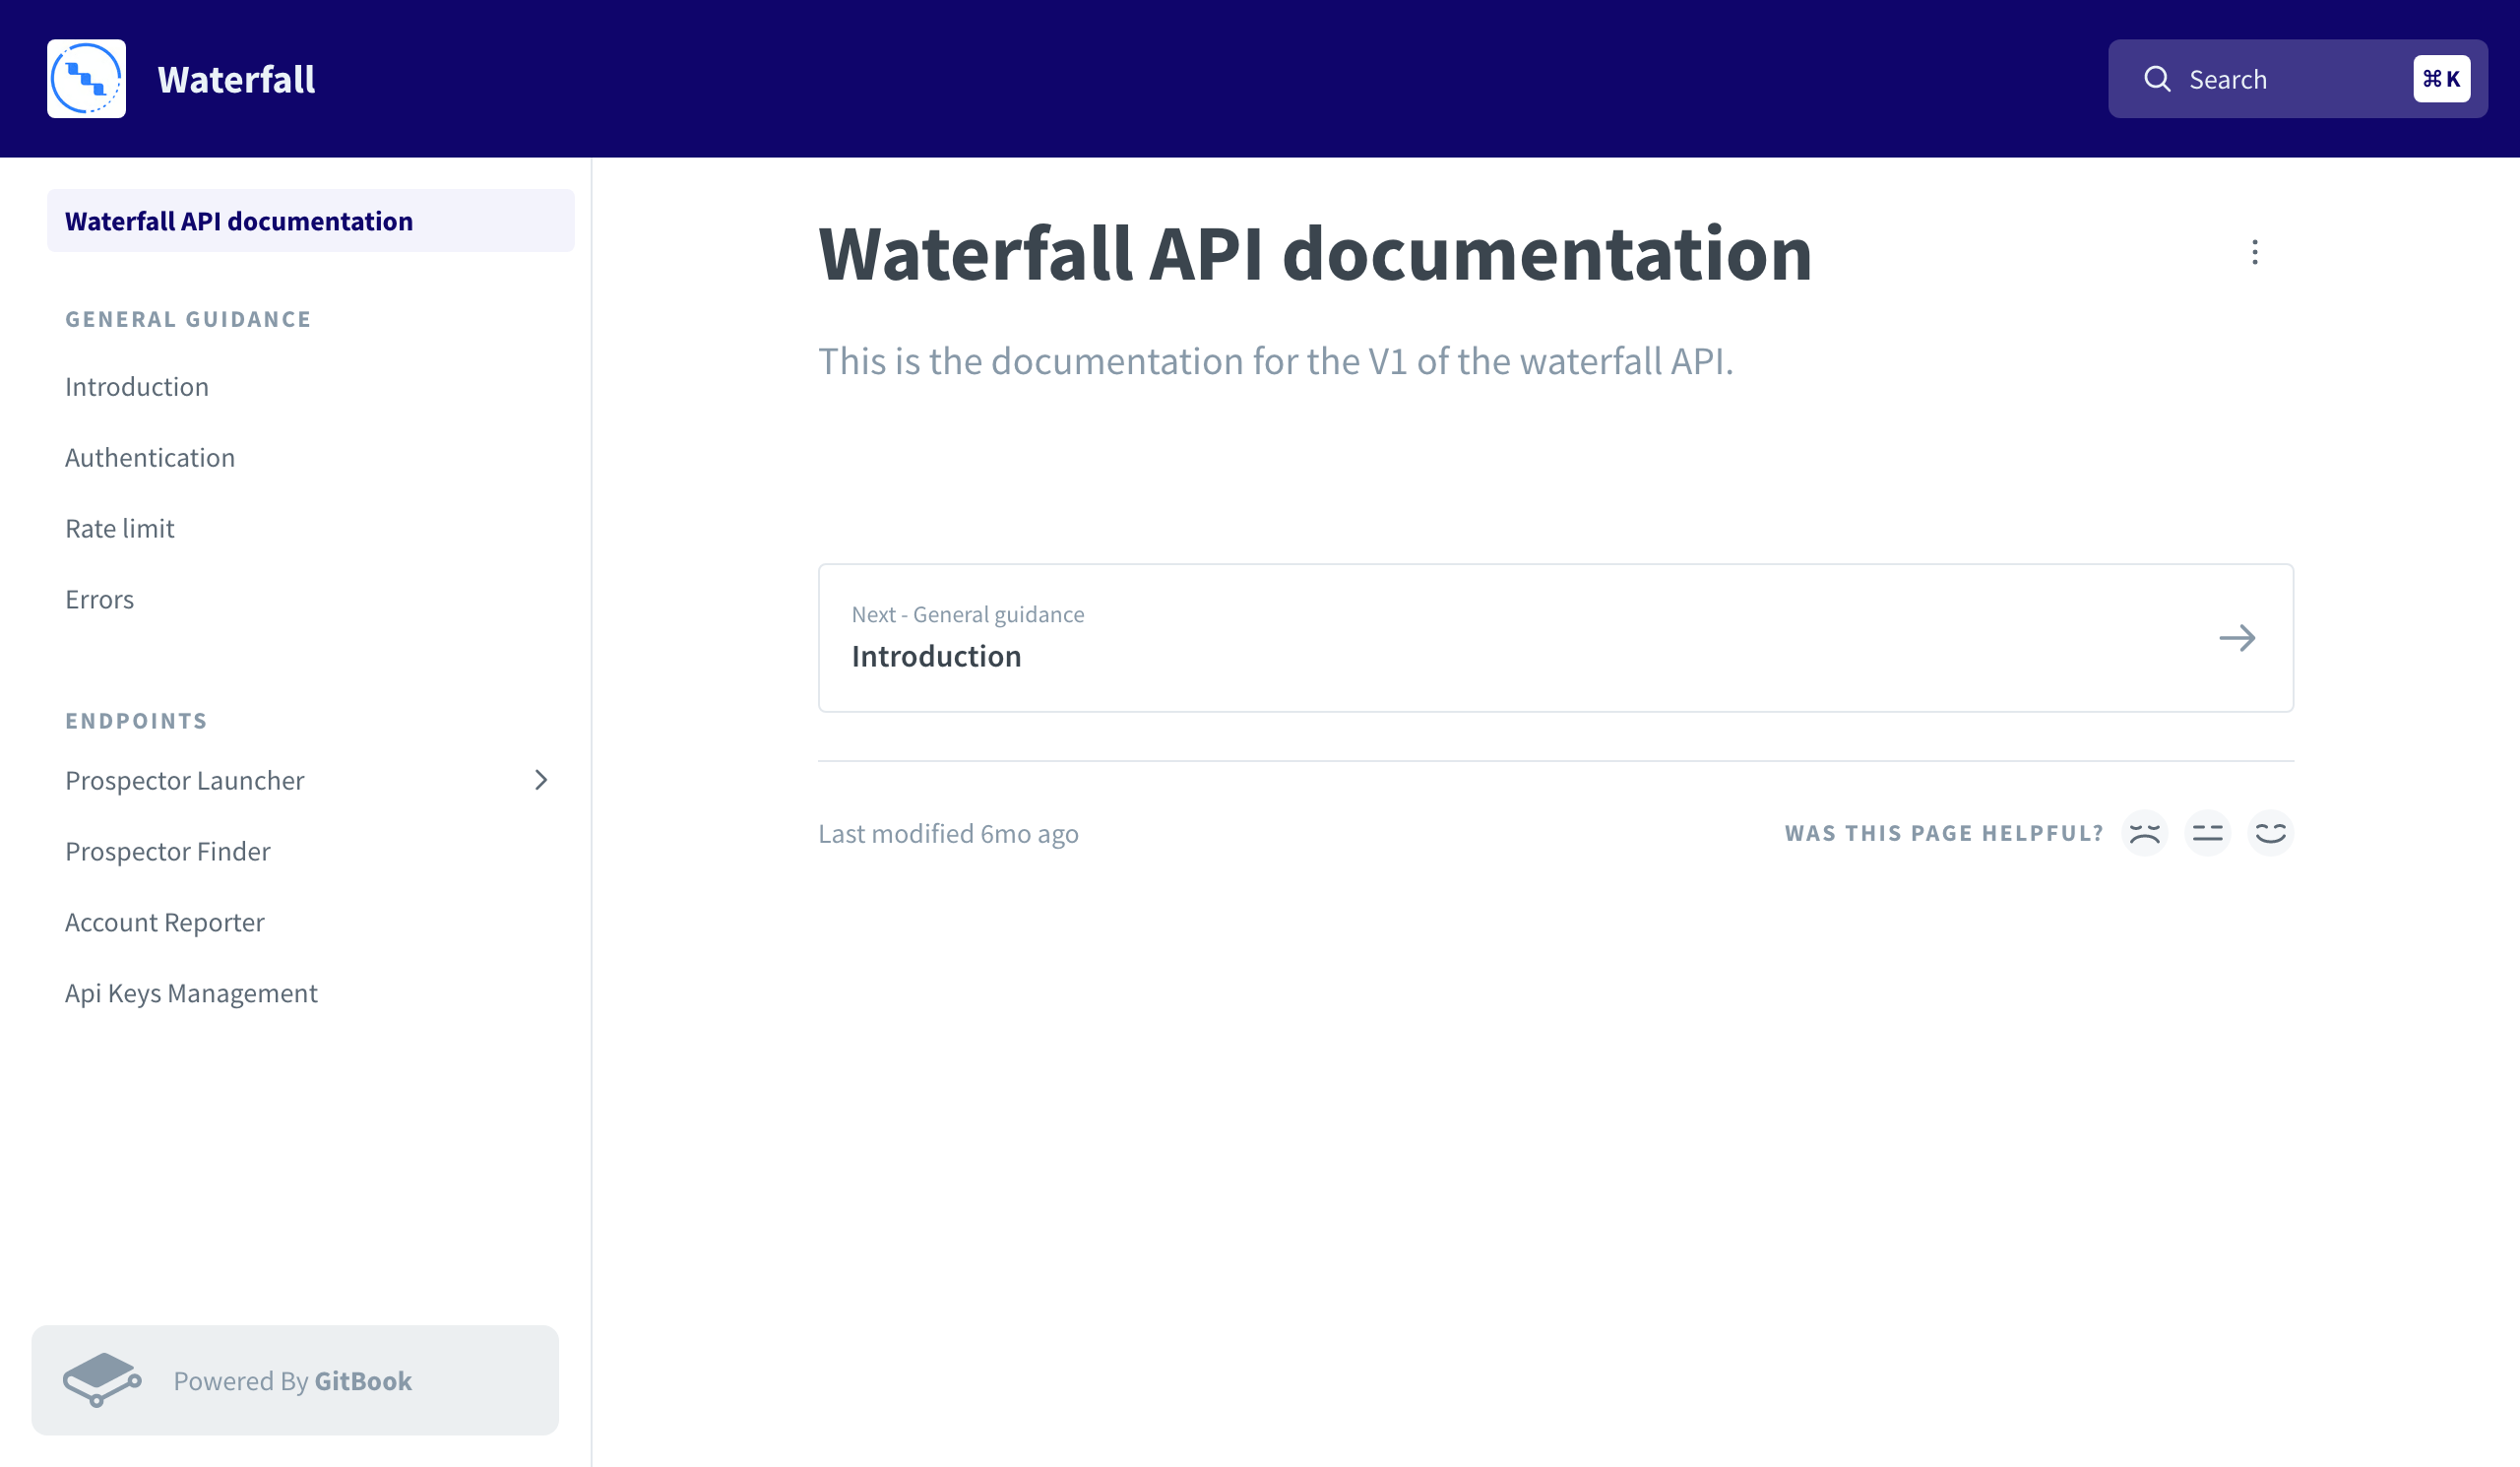Screen dimensions: 2520x1467
Task: Open the Introduction sidebar page
Action: pos(137,387)
